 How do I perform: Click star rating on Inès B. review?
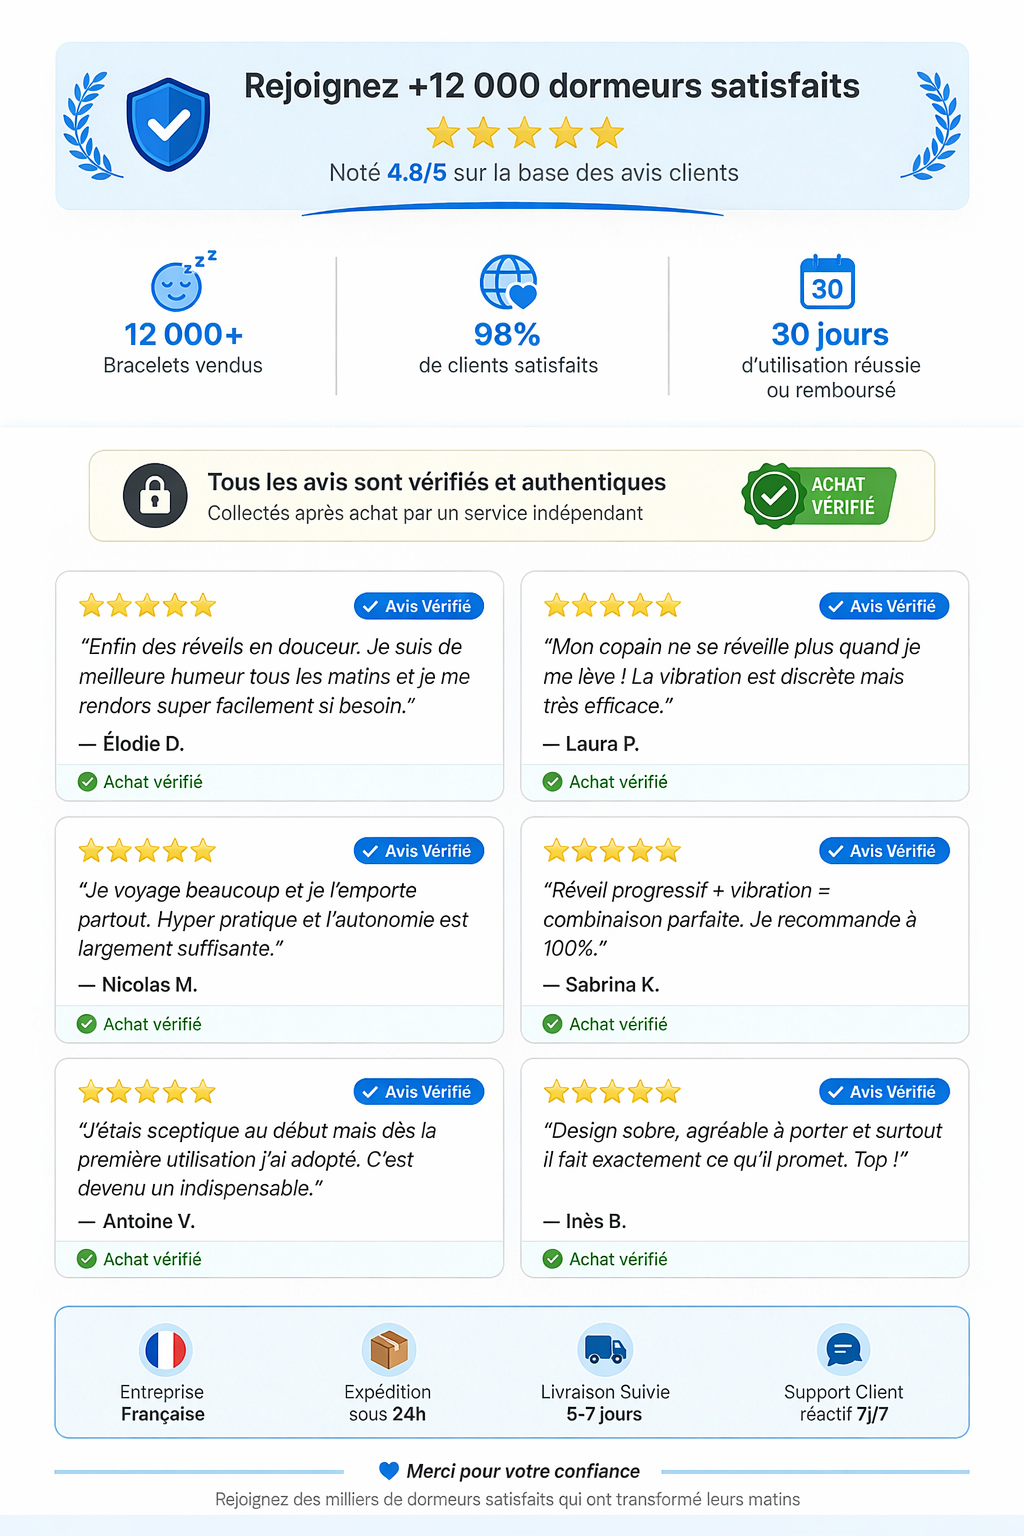point(612,1092)
